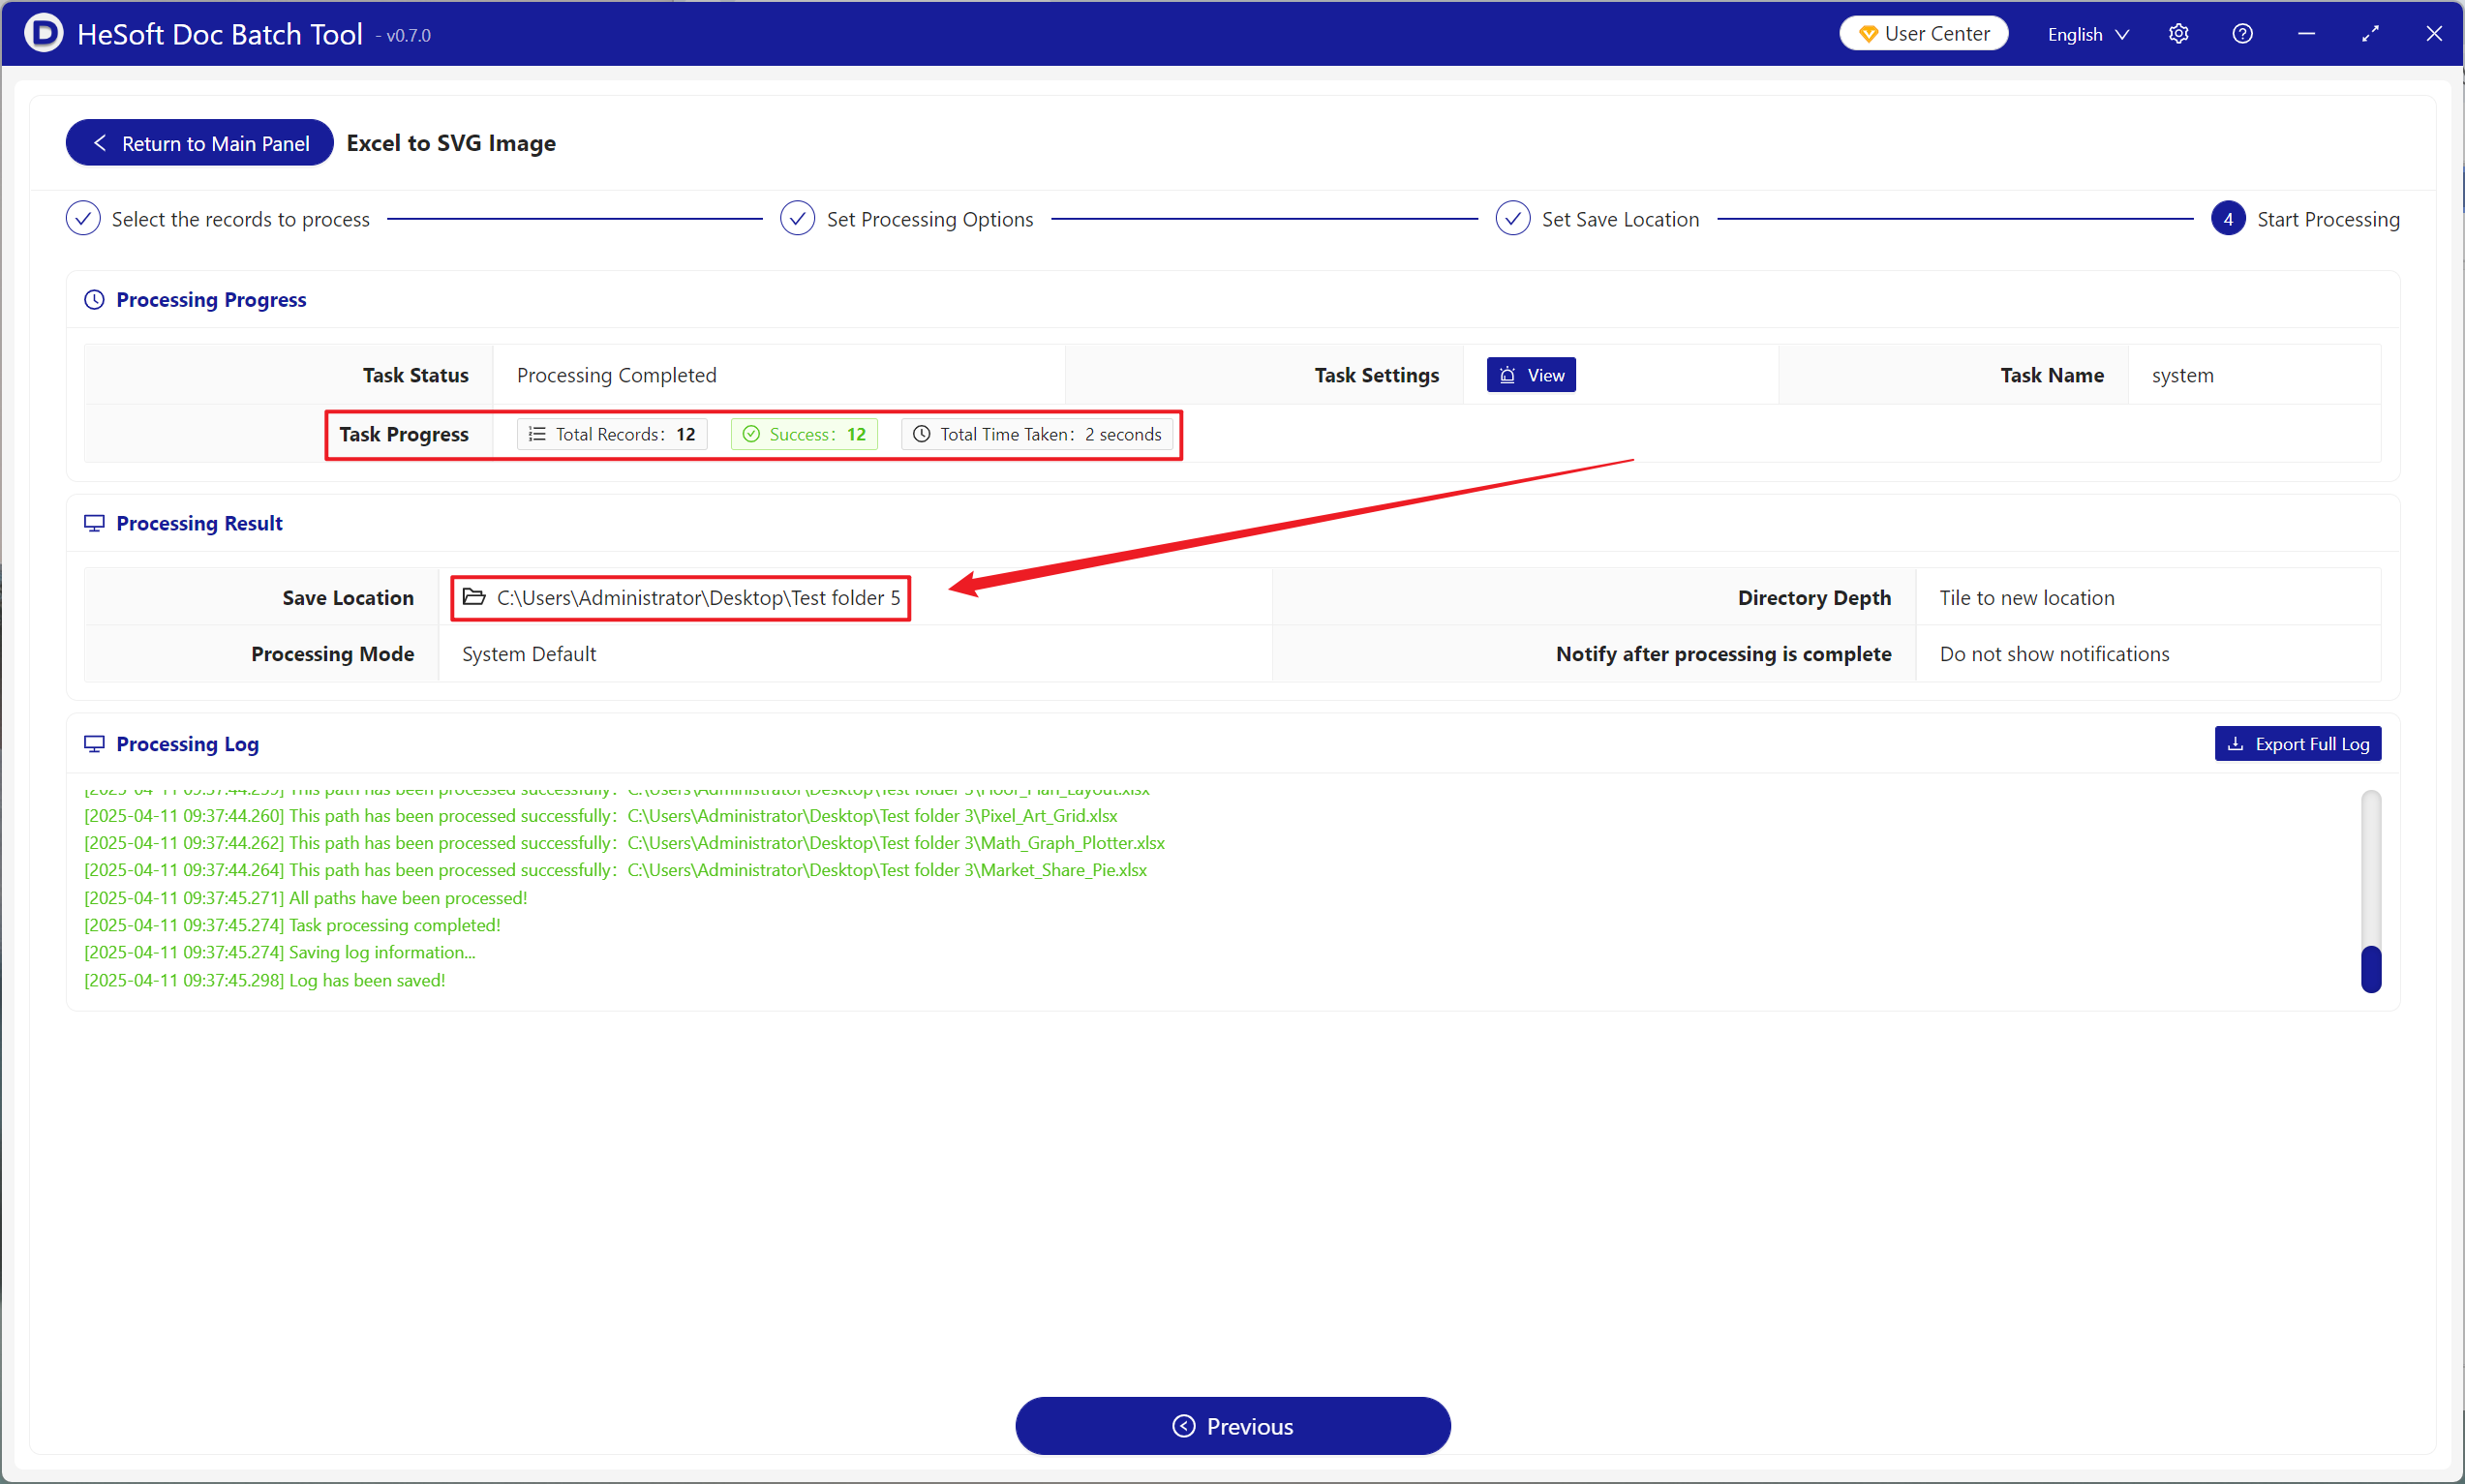This screenshot has width=2465, height=1484.
Task: Click the Processing Progress clock icon
Action: (94, 300)
